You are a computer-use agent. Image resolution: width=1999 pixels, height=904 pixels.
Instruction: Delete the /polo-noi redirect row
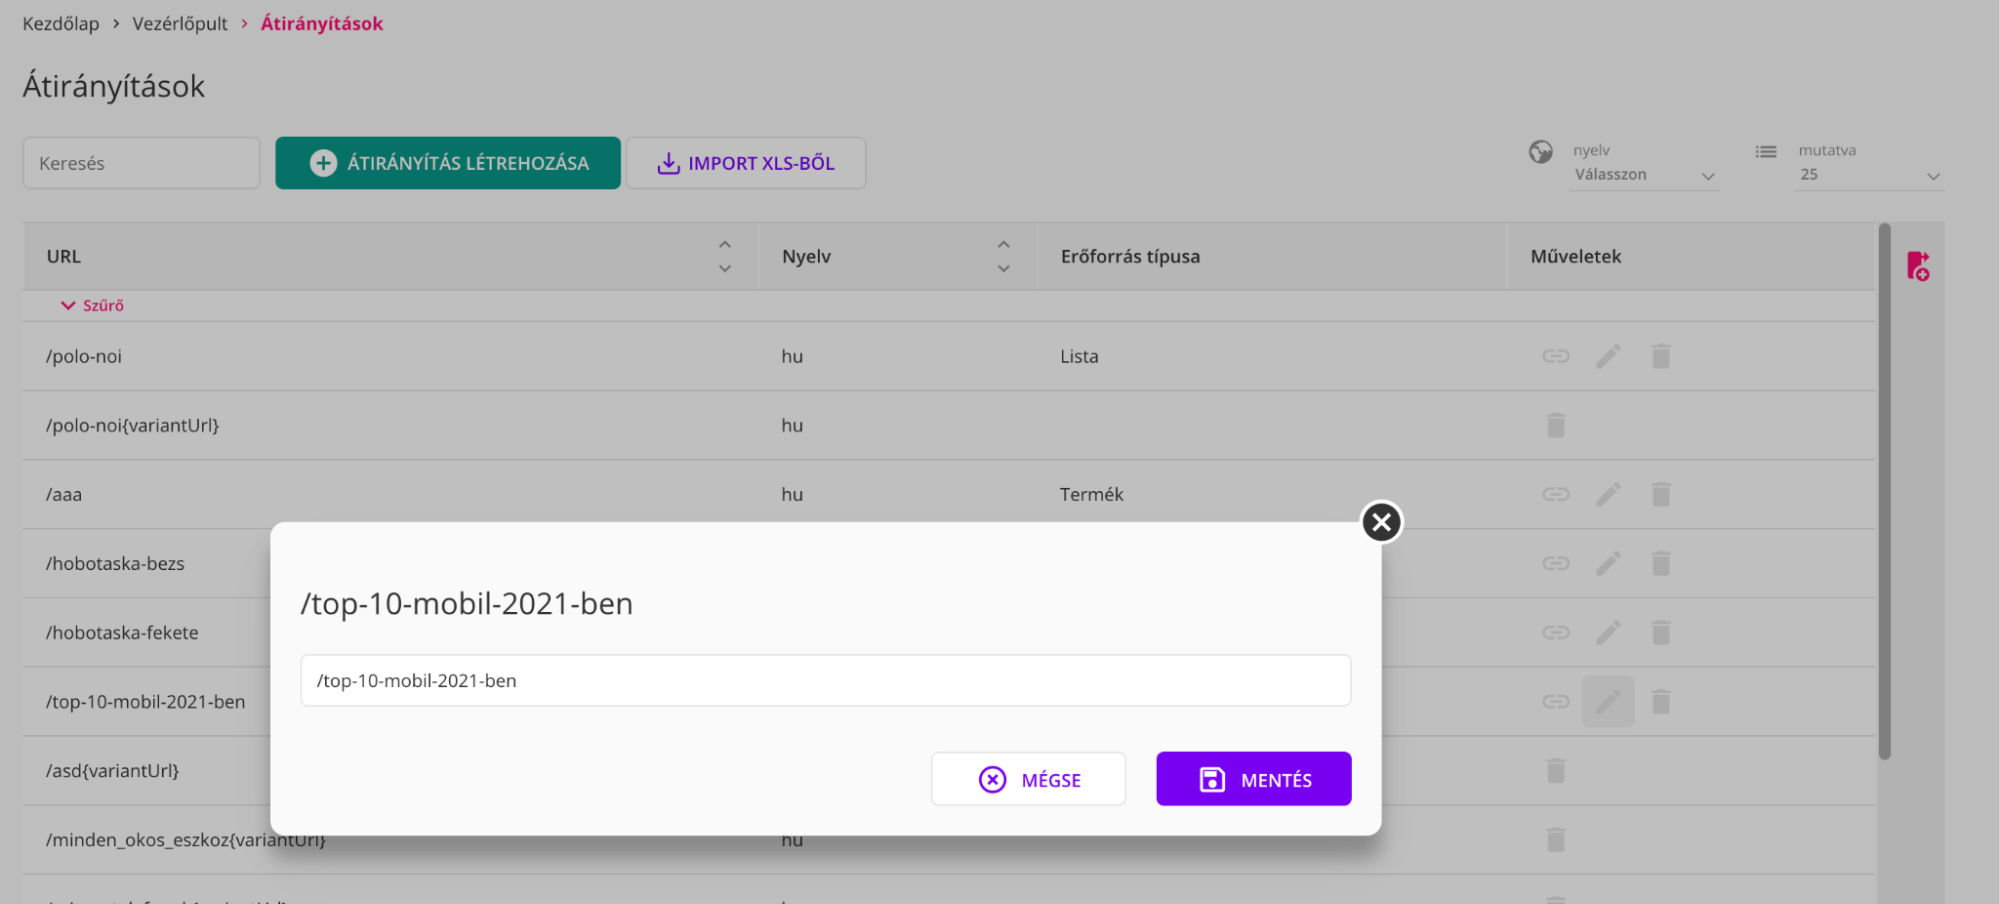(1661, 356)
